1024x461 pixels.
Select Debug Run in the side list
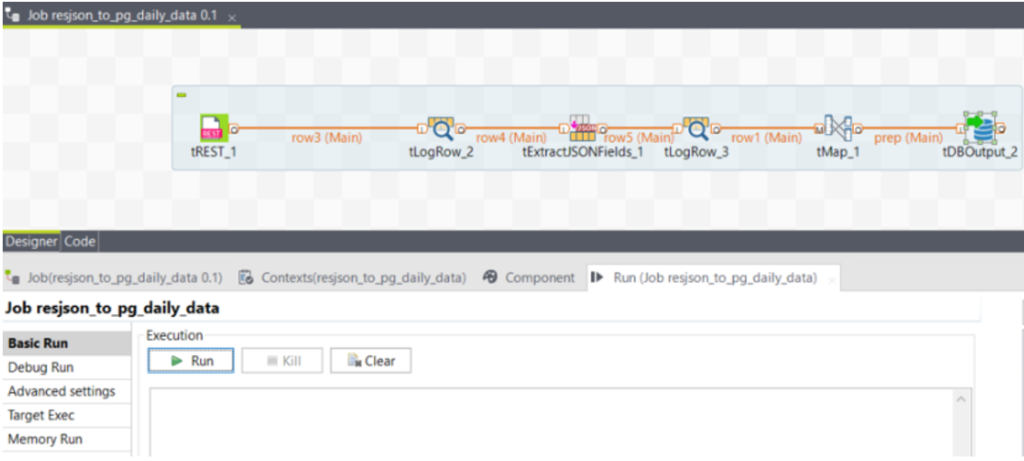click(40, 367)
